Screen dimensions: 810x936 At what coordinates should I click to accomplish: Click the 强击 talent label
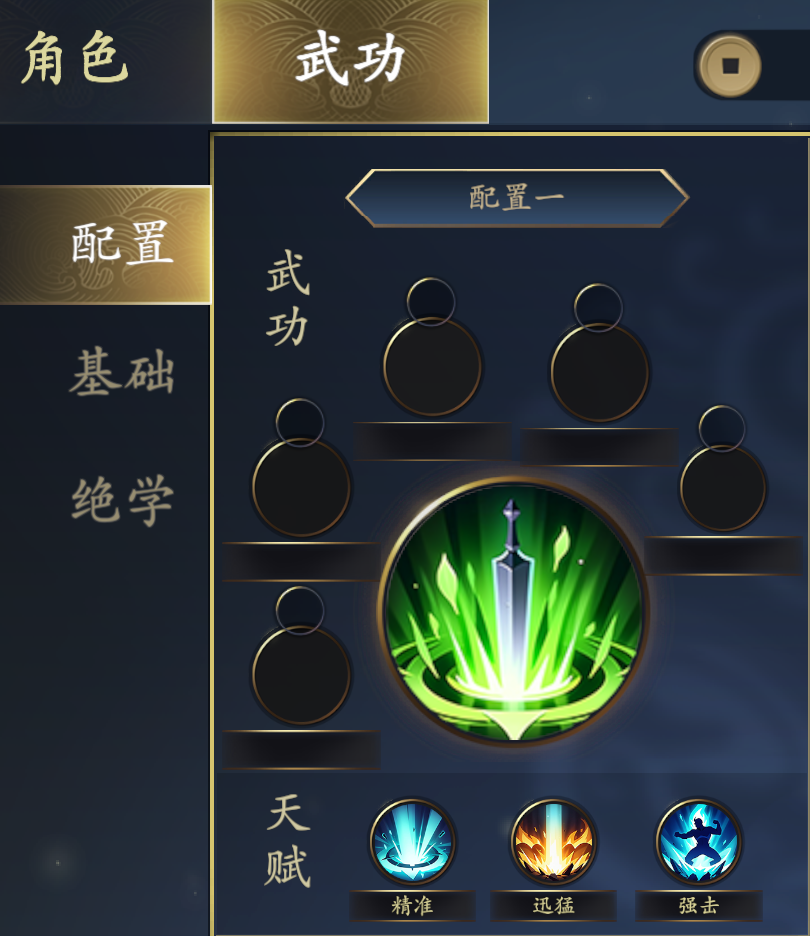point(698,906)
